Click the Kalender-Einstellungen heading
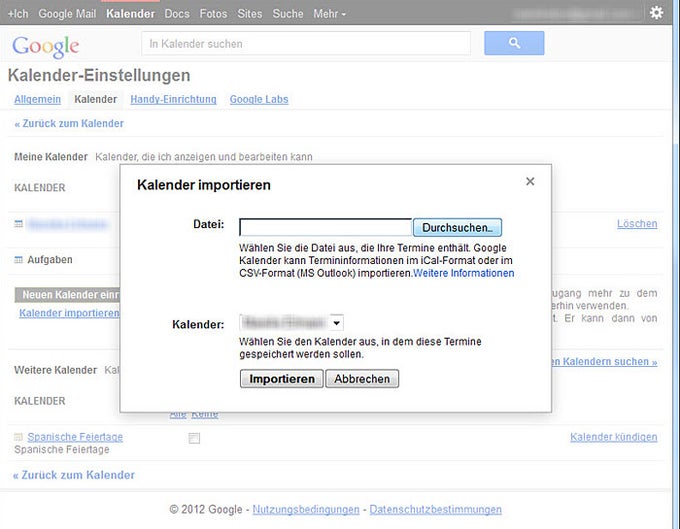Image resolution: width=680 pixels, height=529 pixels. (x=99, y=75)
